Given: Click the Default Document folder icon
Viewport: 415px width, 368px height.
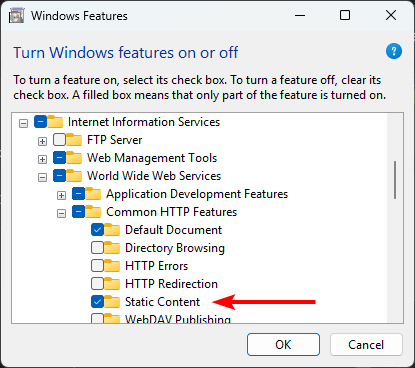Looking at the screenshot, I should [112, 230].
